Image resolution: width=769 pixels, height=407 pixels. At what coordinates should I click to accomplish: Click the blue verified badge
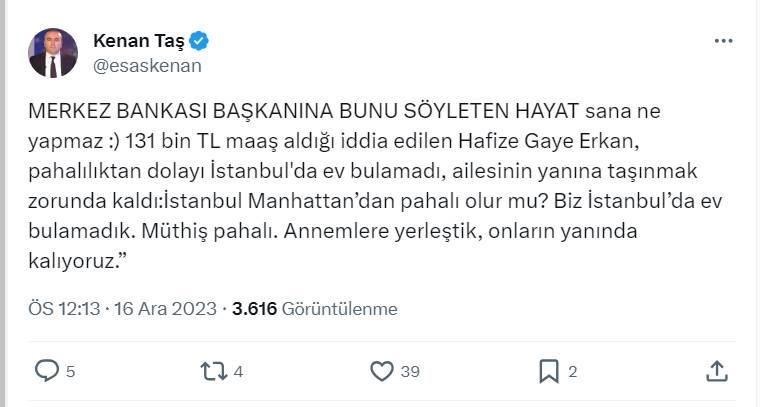[200, 41]
